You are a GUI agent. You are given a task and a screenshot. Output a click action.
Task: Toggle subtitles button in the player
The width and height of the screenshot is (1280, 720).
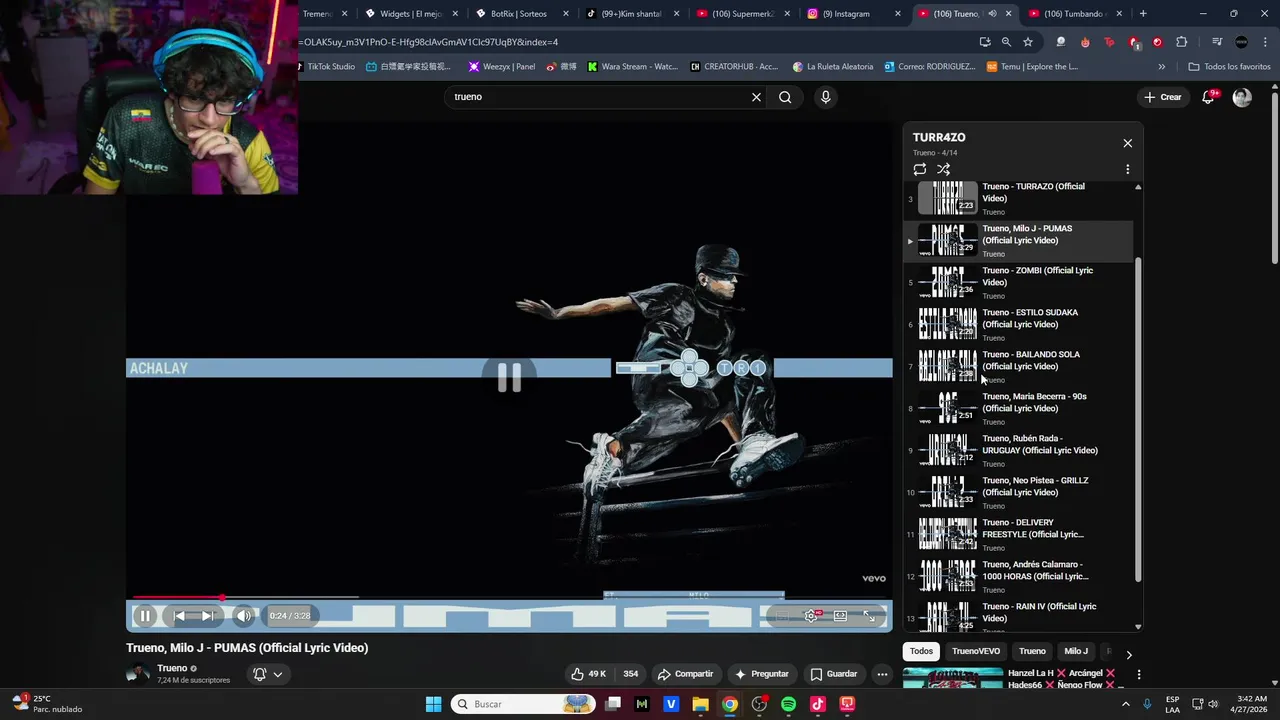coord(782,616)
